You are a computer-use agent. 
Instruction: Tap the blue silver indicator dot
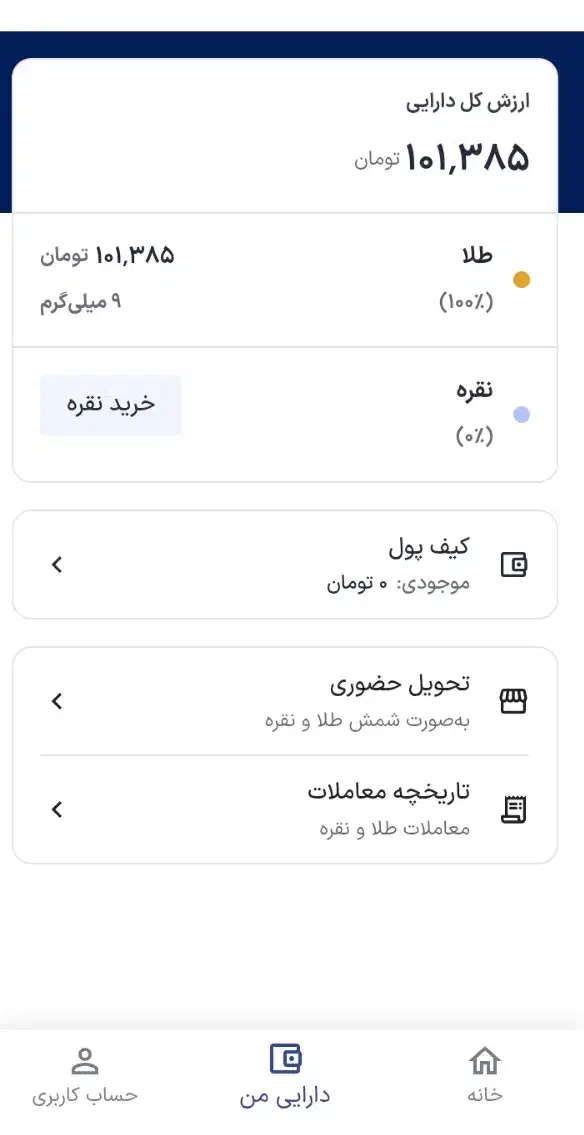(522, 414)
